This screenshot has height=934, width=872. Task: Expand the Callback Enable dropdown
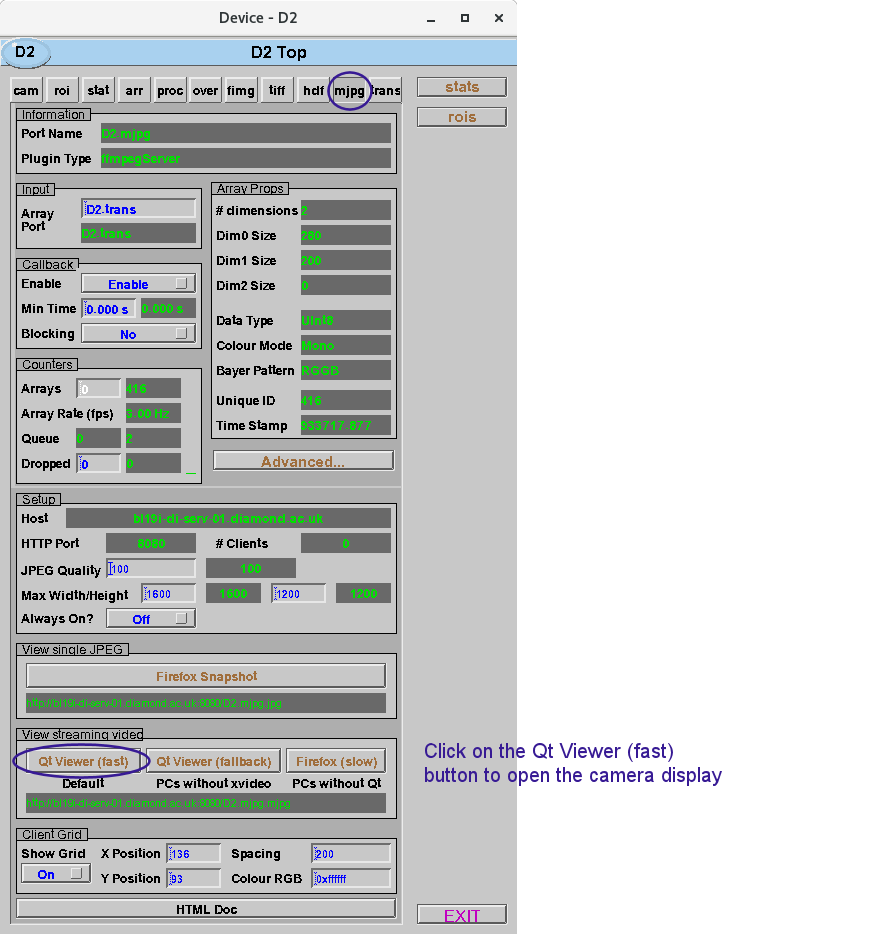pos(138,284)
